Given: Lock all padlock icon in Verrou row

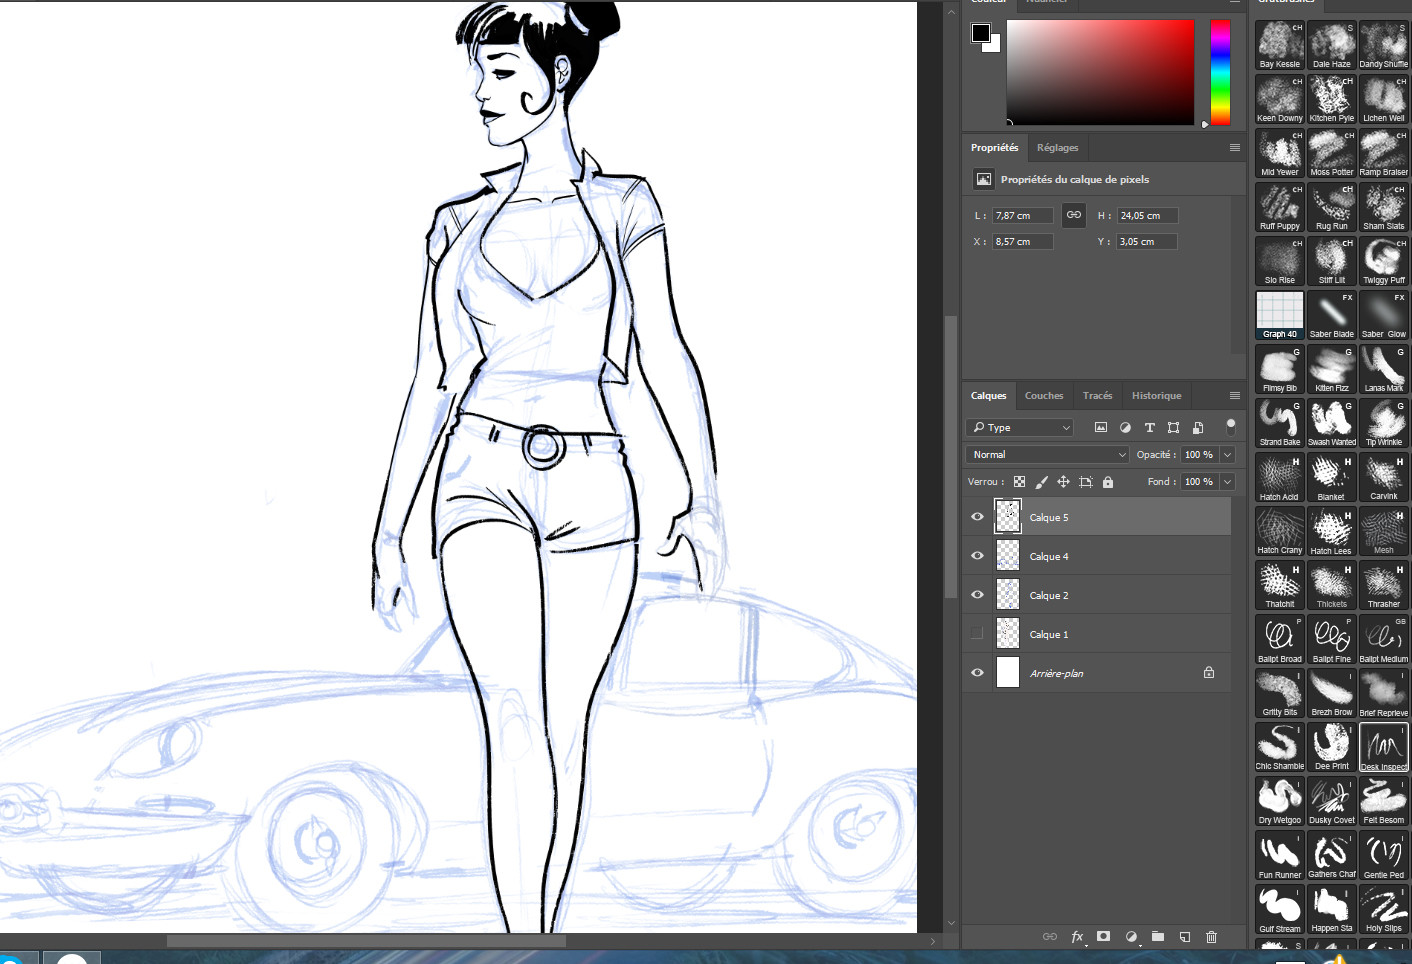Looking at the screenshot, I should click(1108, 482).
